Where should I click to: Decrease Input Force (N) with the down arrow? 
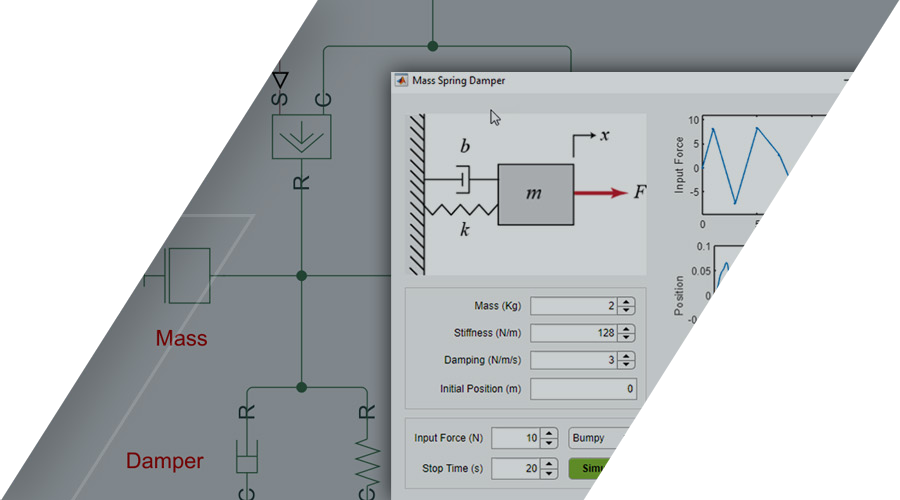click(549, 443)
